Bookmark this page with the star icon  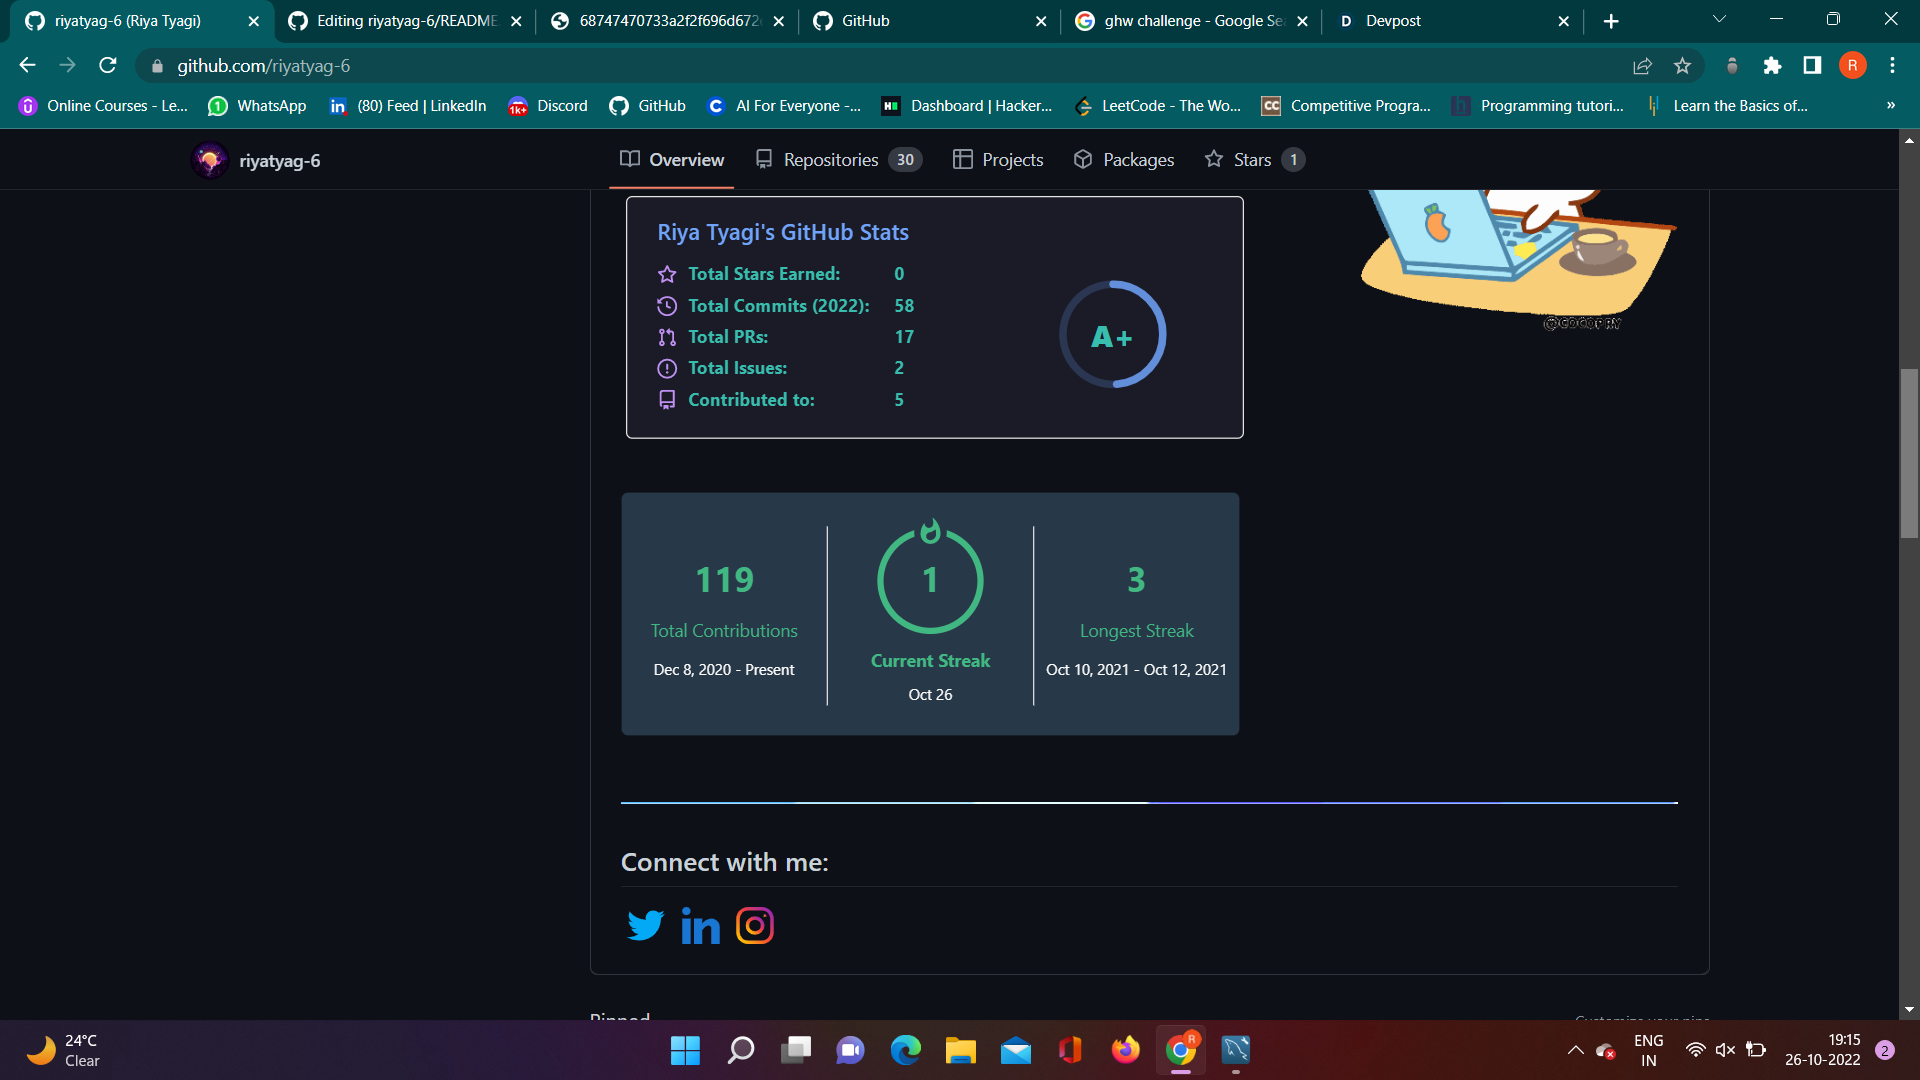[1682, 66]
